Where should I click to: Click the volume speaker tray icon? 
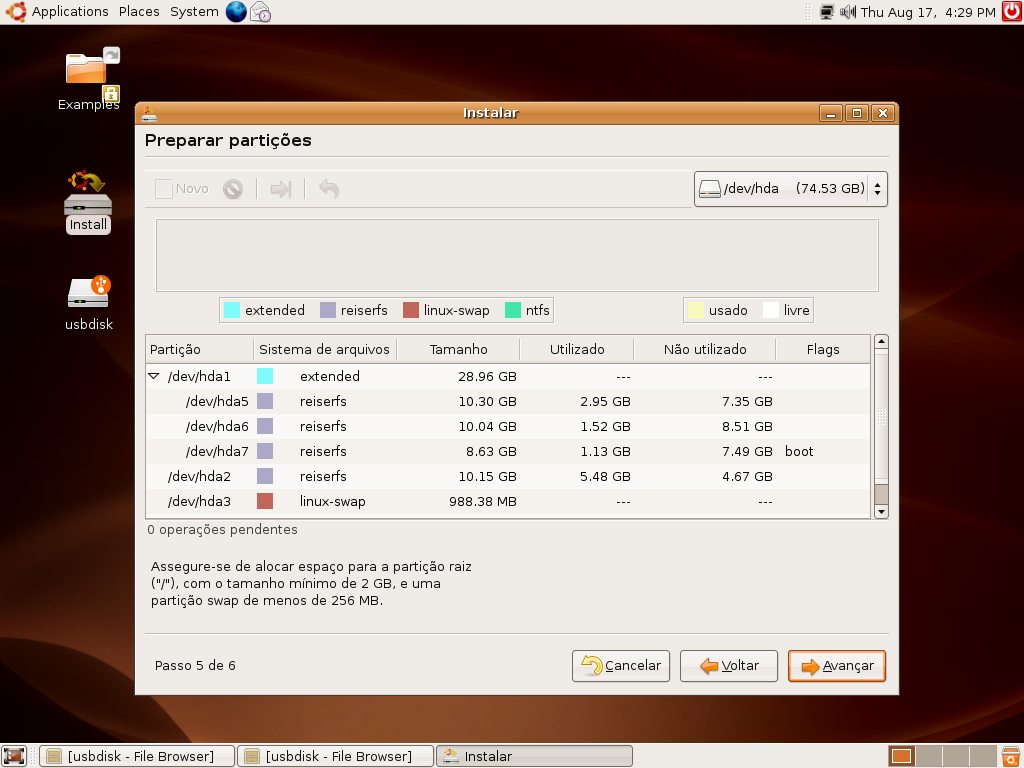tap(848, 12)
